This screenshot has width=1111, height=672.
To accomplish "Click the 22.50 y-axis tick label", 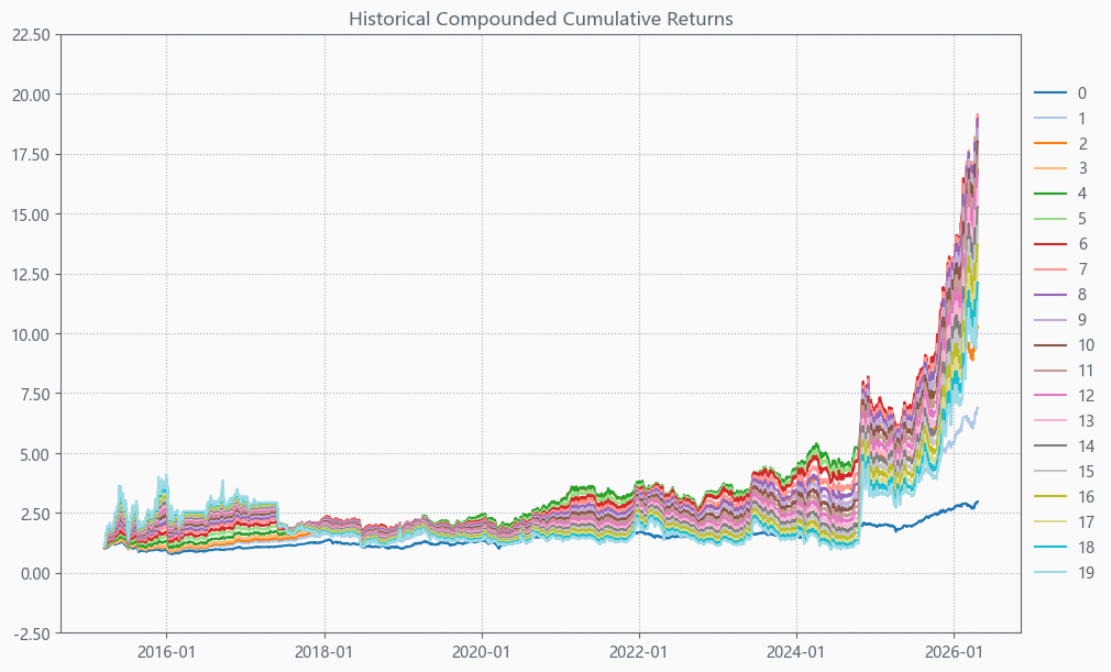I will 31,35.
